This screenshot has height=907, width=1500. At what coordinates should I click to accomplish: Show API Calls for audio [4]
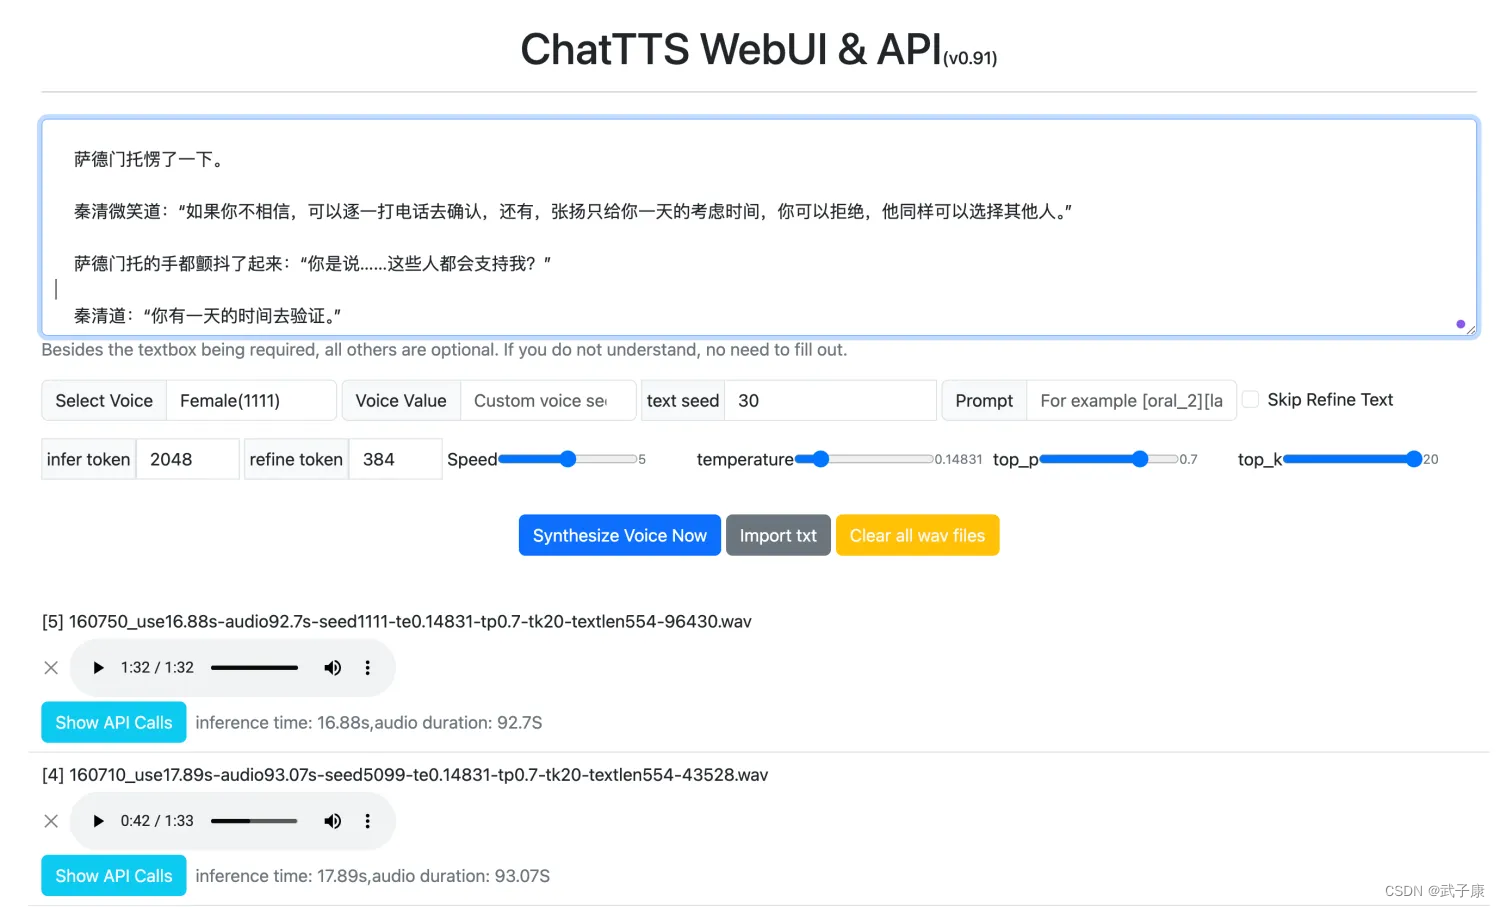coord(114,875)
